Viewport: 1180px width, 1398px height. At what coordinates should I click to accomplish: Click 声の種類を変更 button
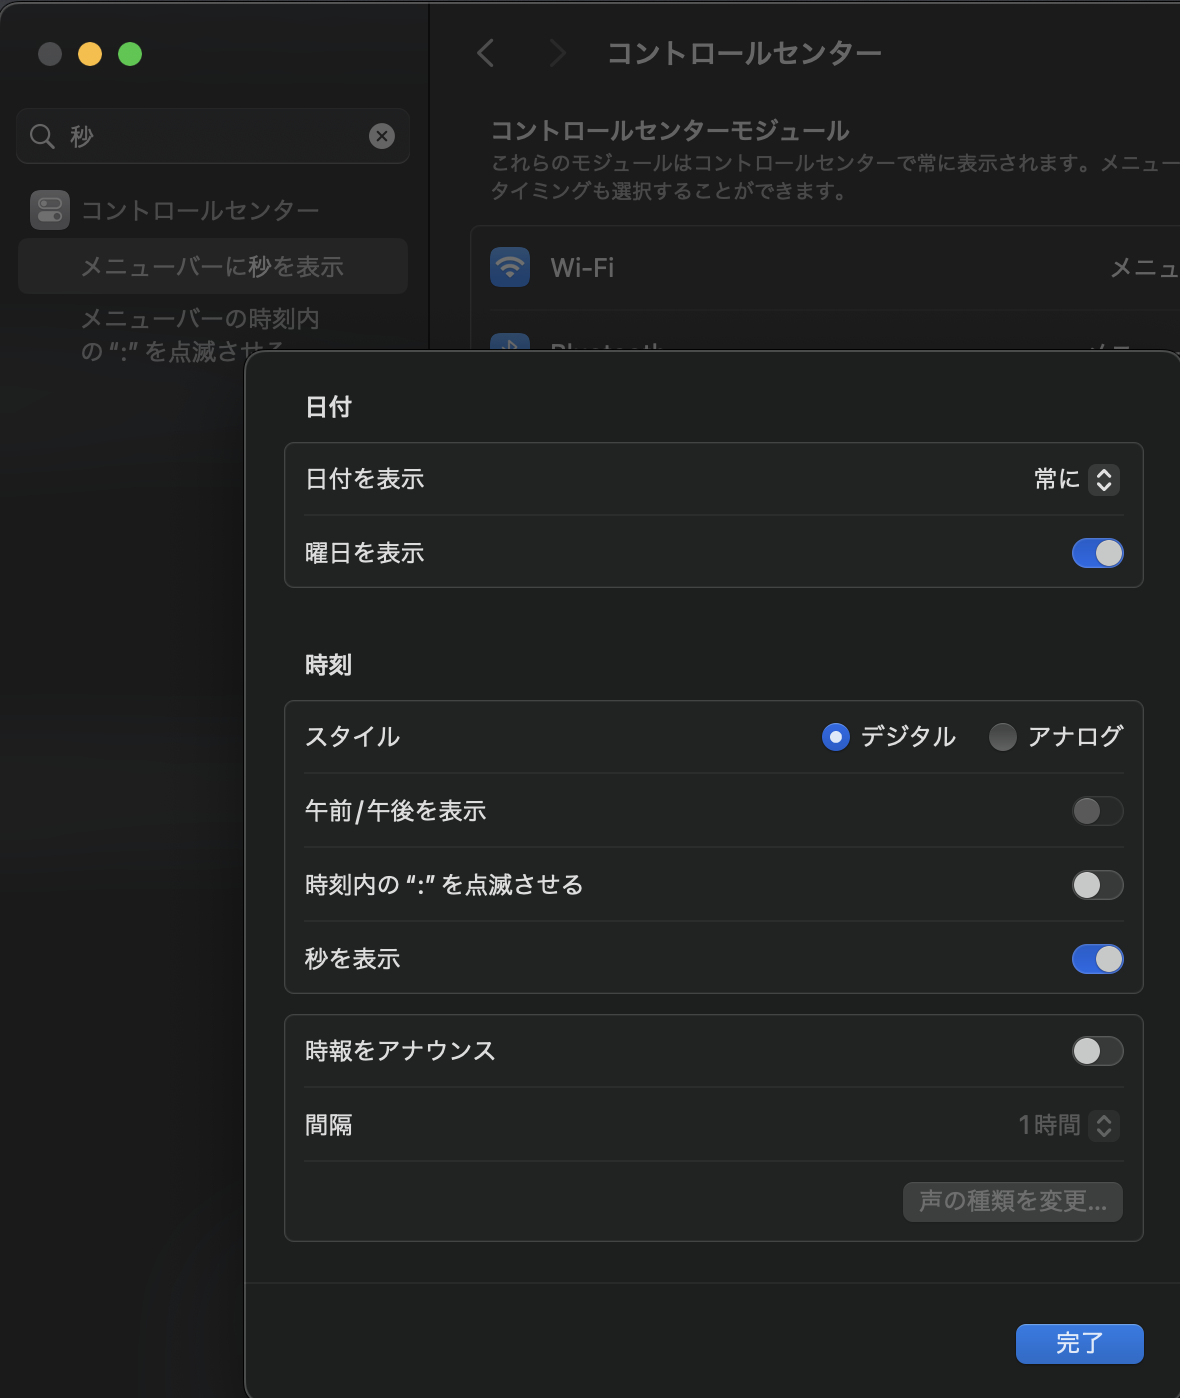pyautogui.click(x=1012, y=1201)
